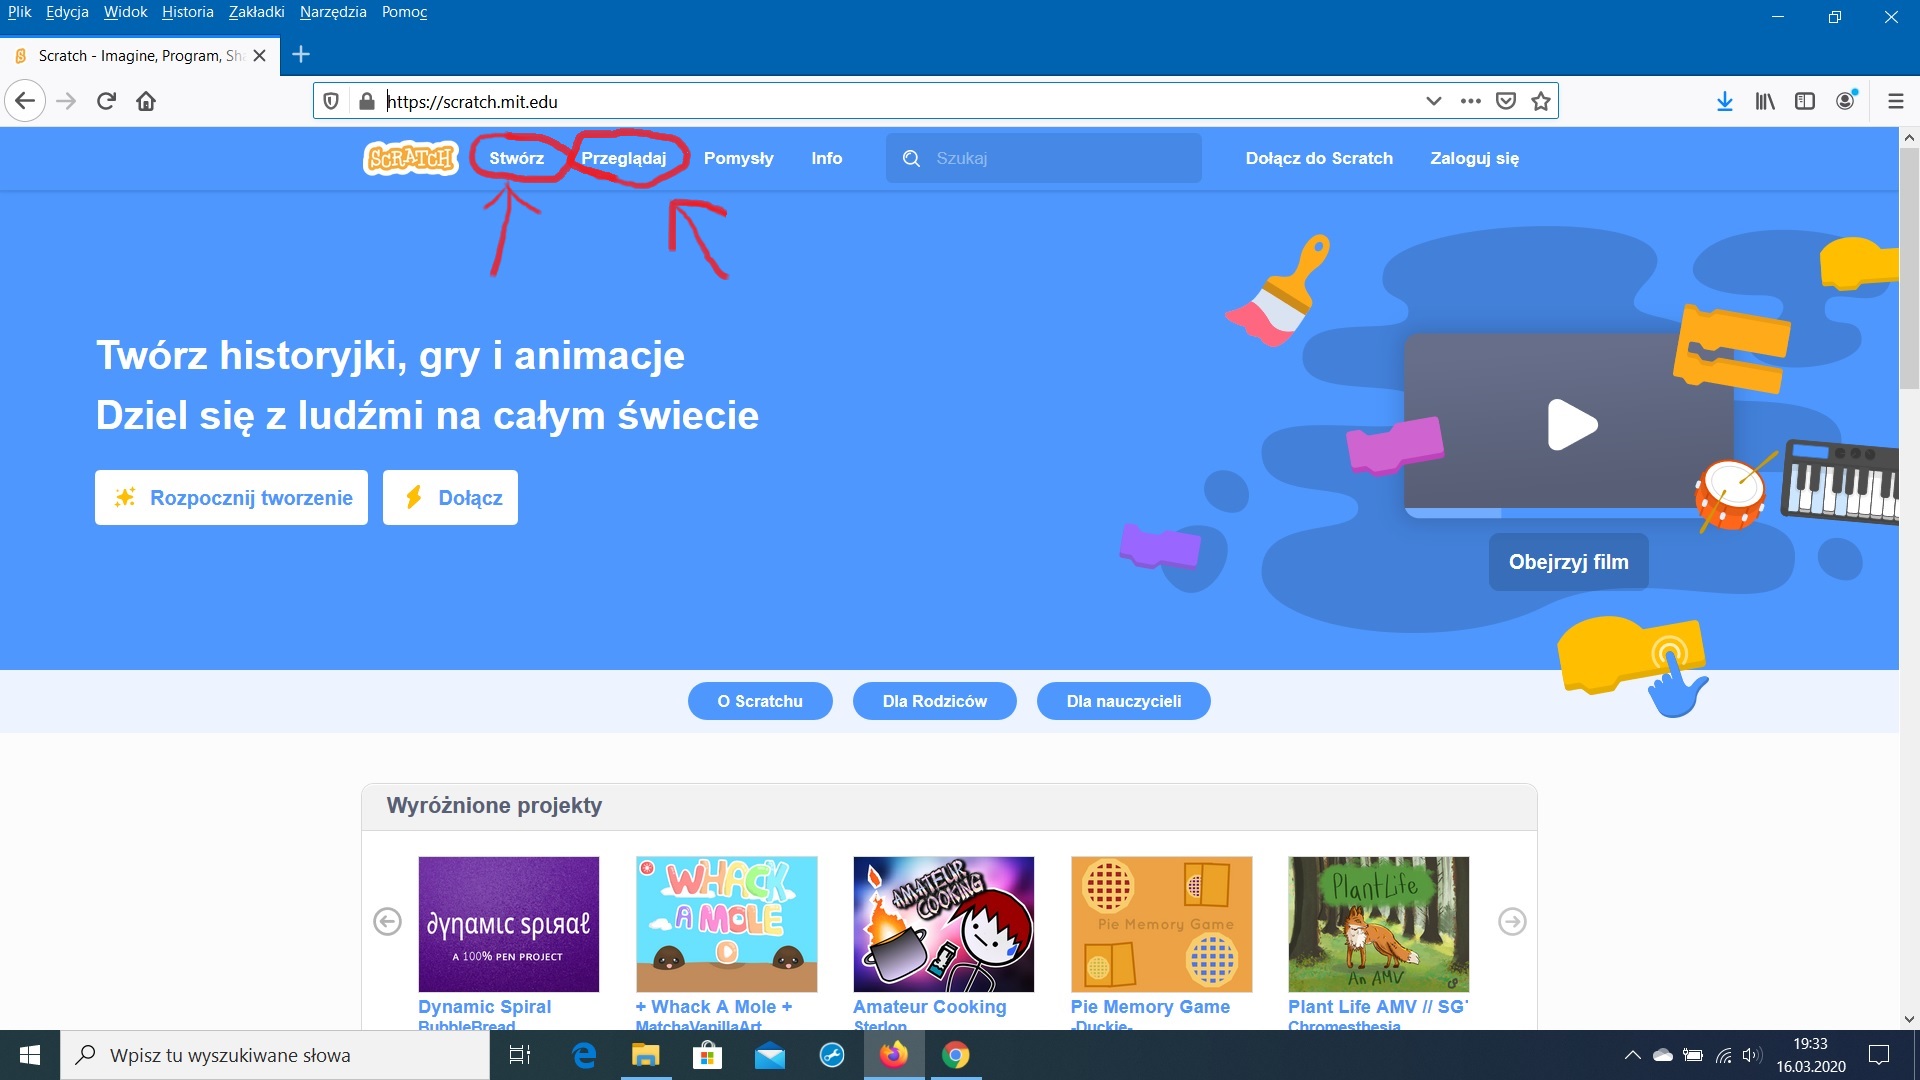Click the browser forward arrow
The height and width of the screenshot is (1080, 1920).
coord(66,101)
